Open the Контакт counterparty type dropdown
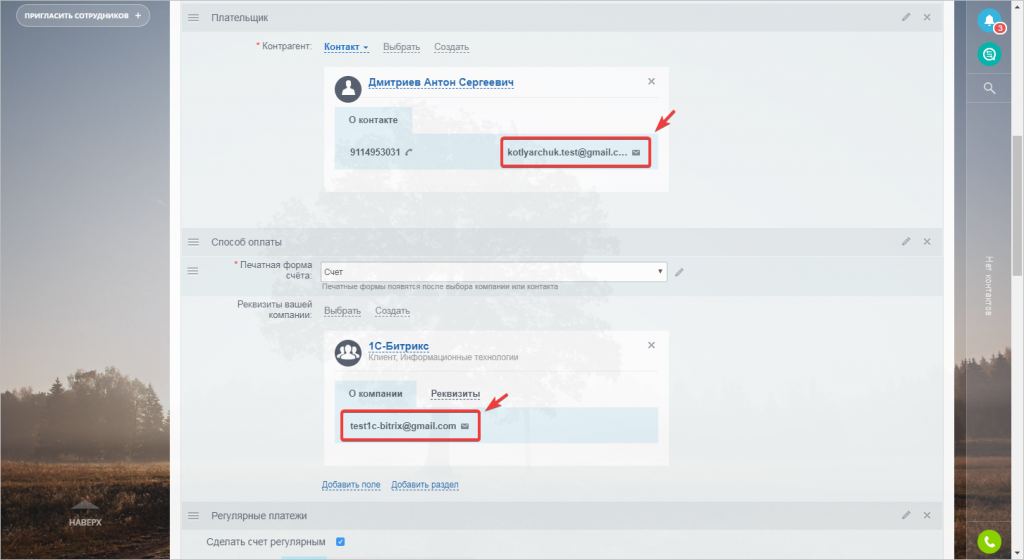Screen dimensions: 1024x560 click(346, 47)
